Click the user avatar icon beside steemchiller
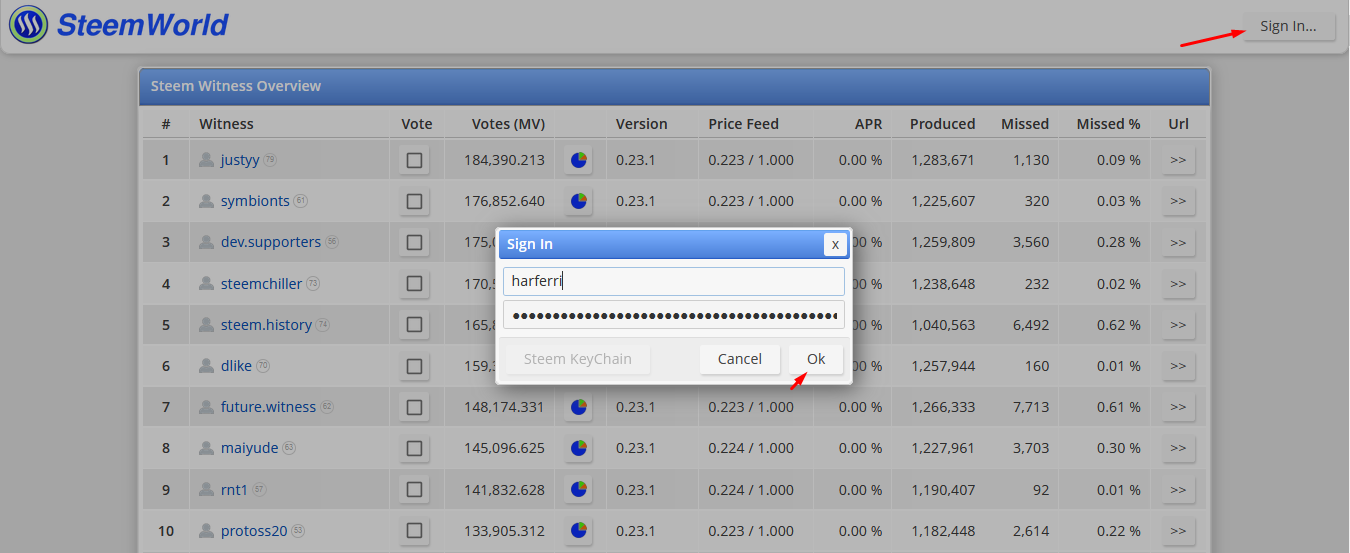The image size is (1350, 553). click(207, 283)
